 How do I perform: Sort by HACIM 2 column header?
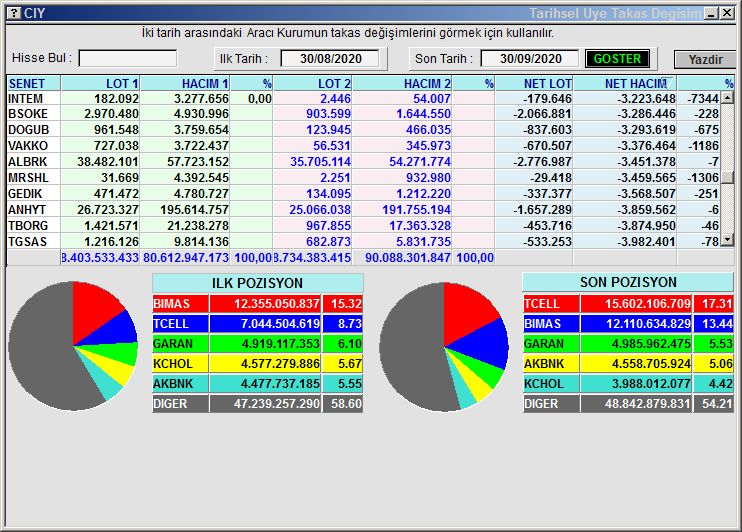click(x=402, y=83)
